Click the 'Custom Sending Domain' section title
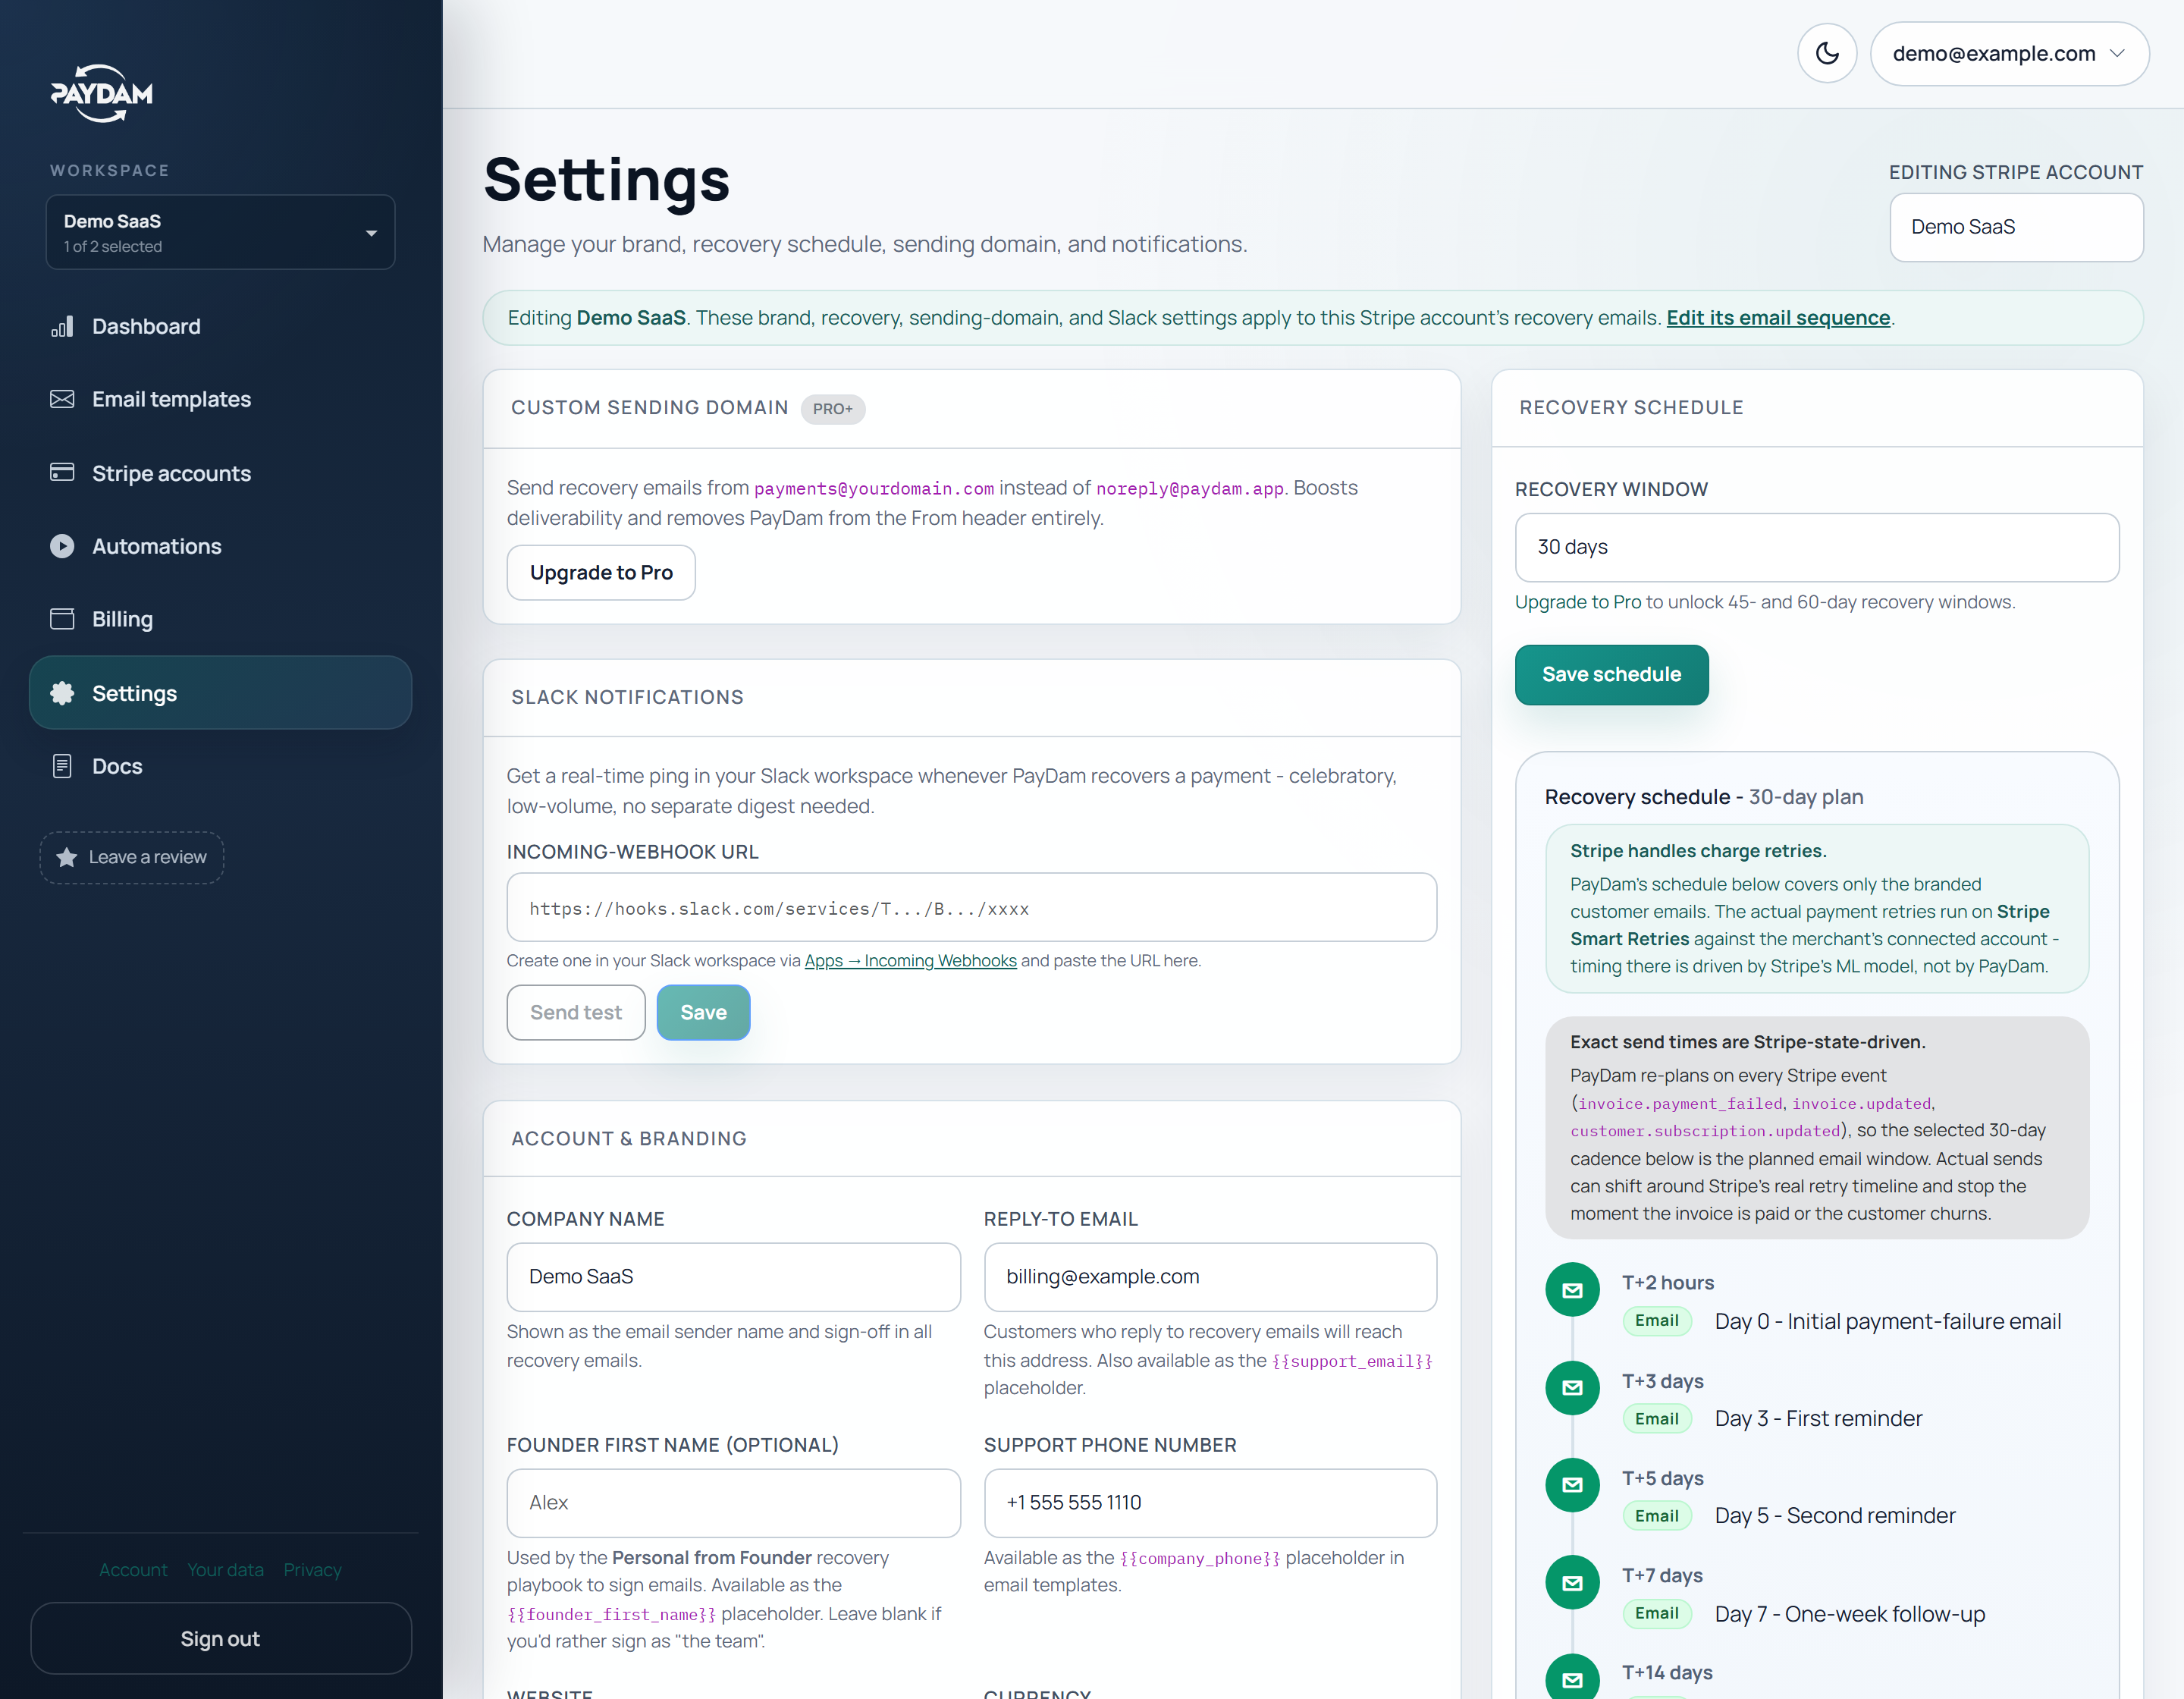 click(x=649, y=408)
